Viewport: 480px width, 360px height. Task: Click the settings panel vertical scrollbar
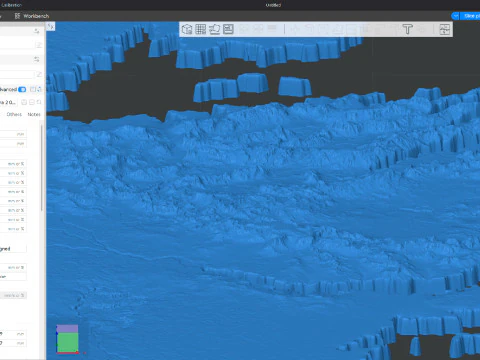(x=42, y=167)
